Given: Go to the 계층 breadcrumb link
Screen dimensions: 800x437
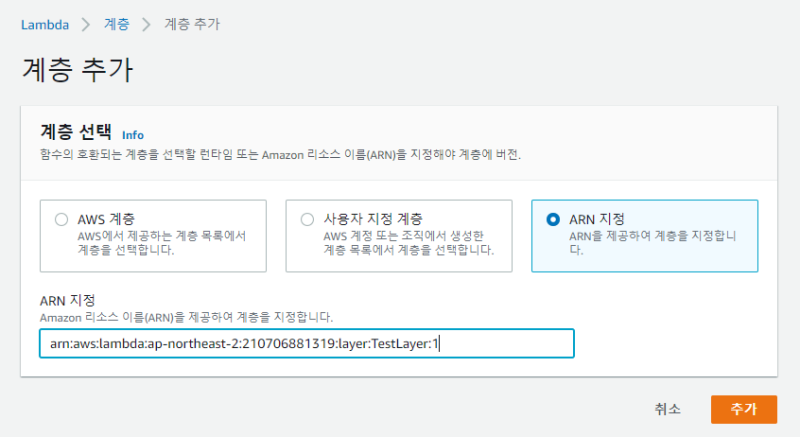Looking at the screenshot, I should [115, 23].
